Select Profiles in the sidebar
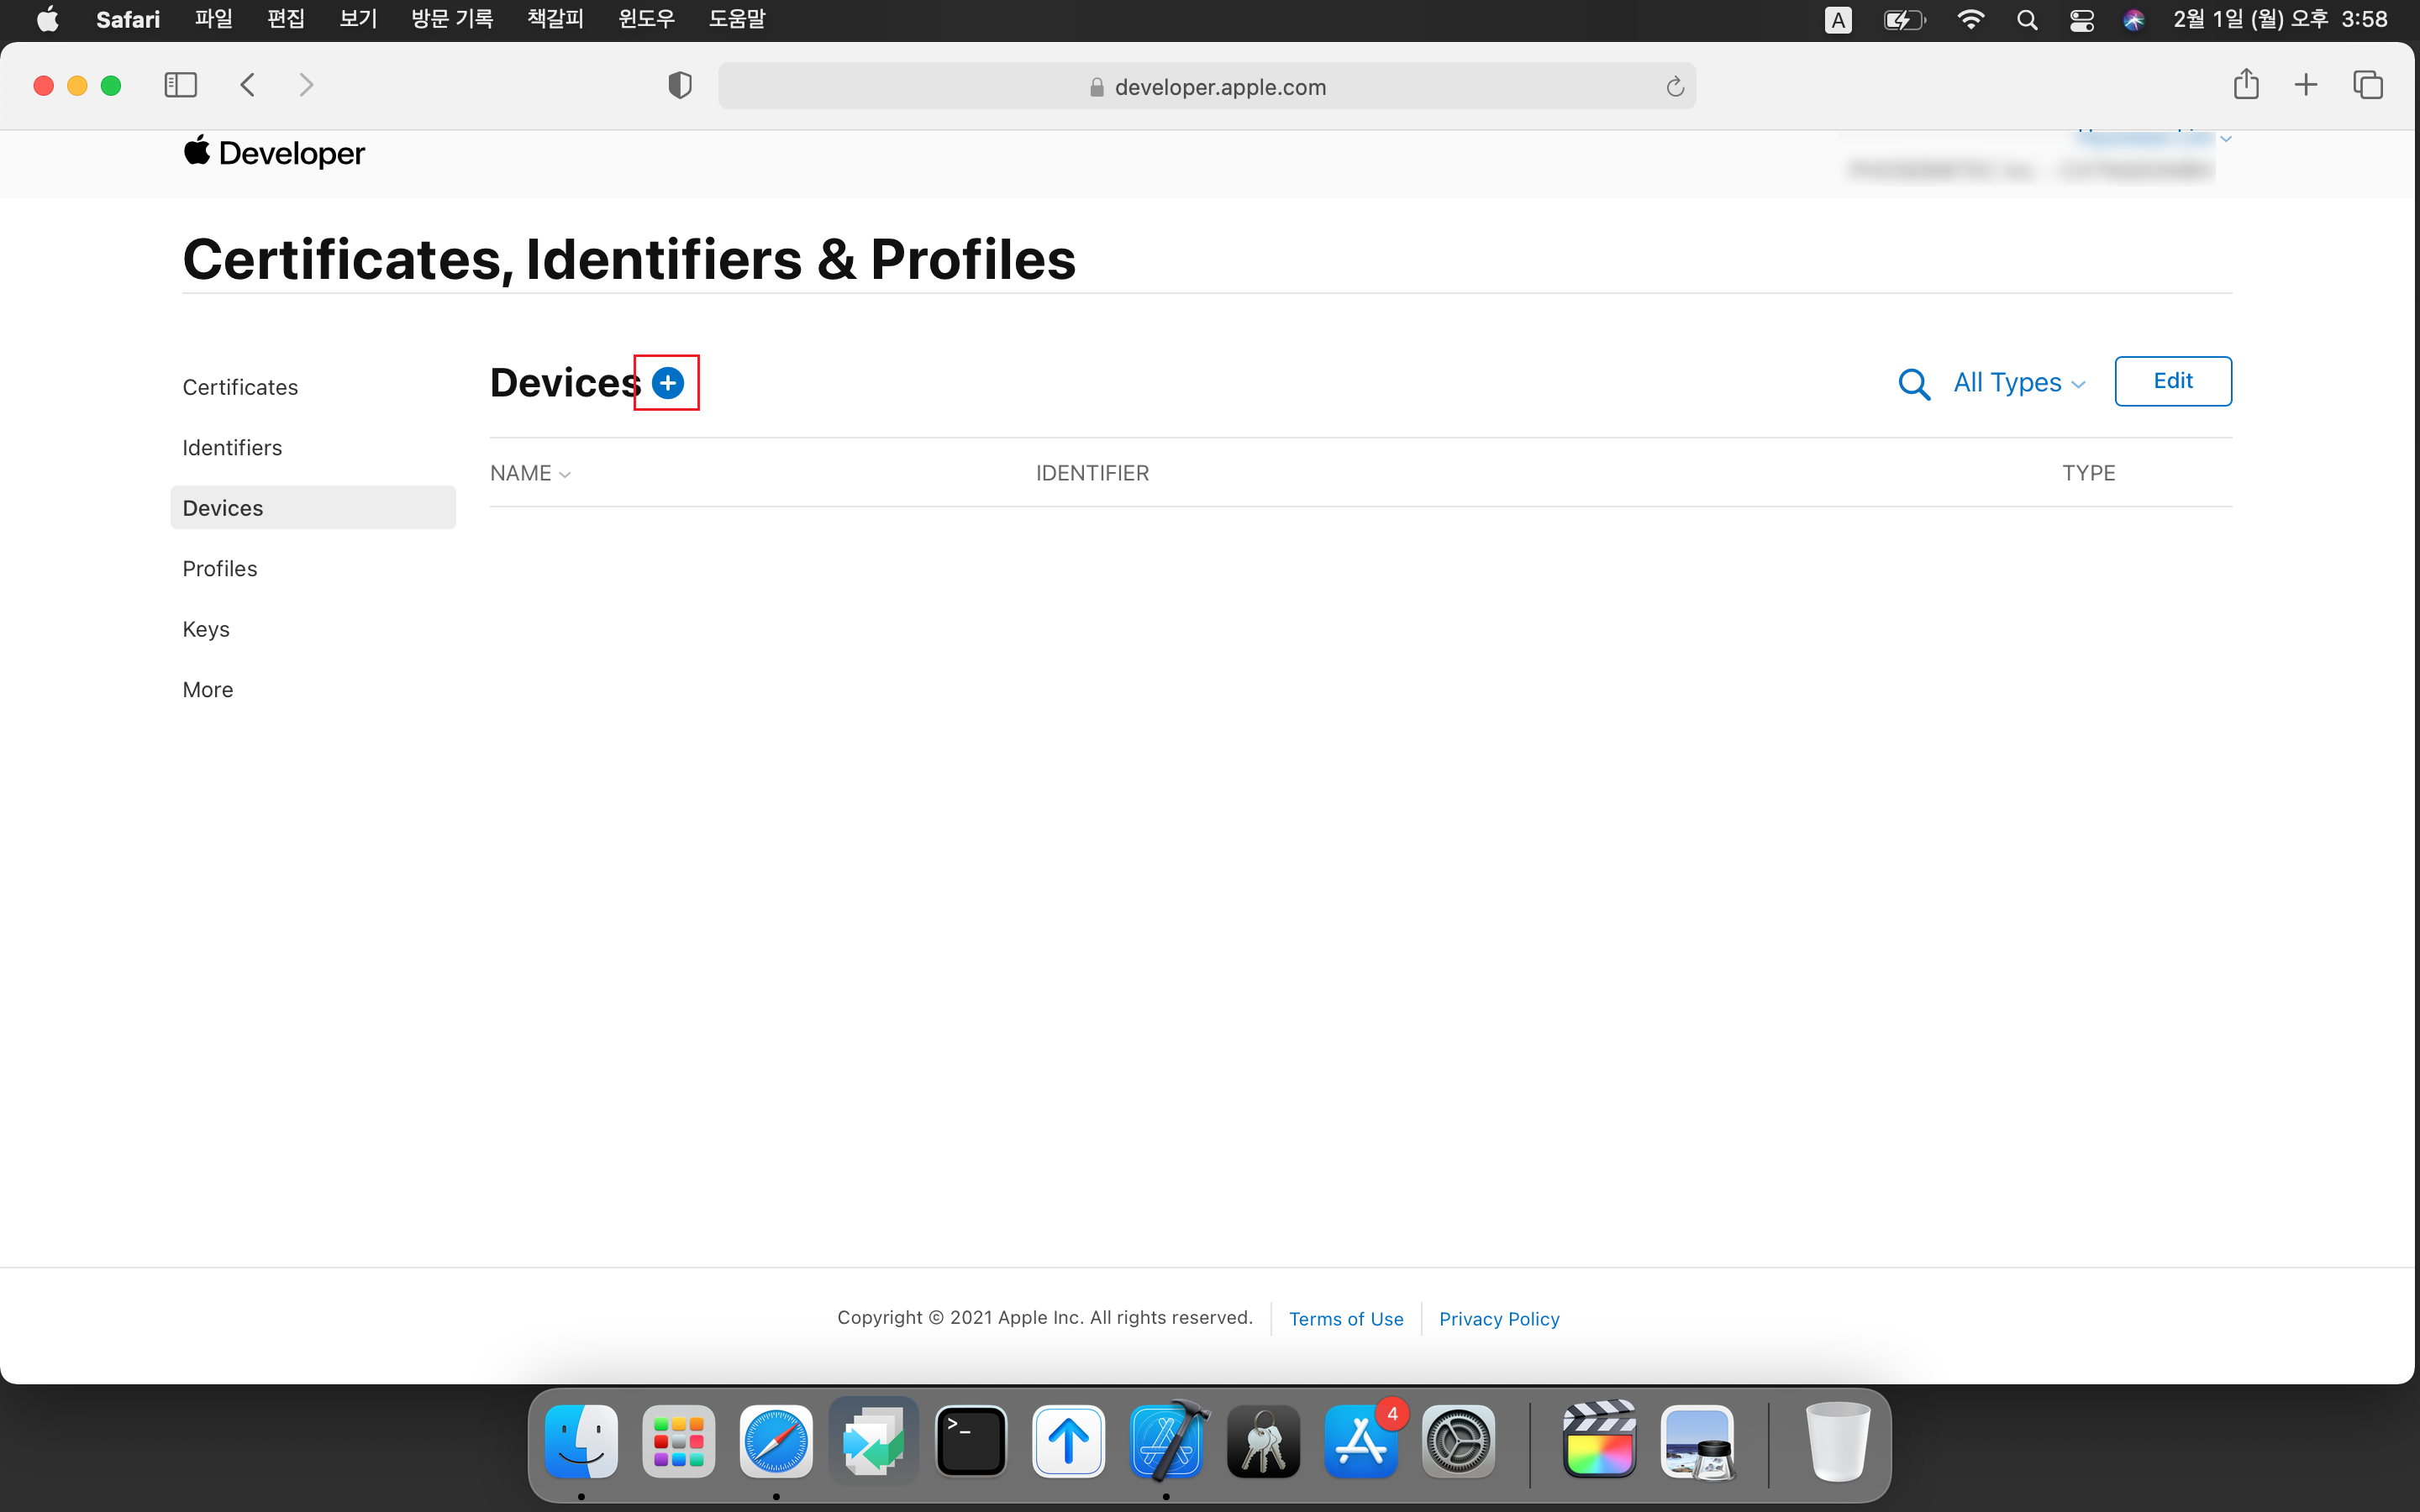Screen dimensions: 2420x1512 click(x=220, y=568)
